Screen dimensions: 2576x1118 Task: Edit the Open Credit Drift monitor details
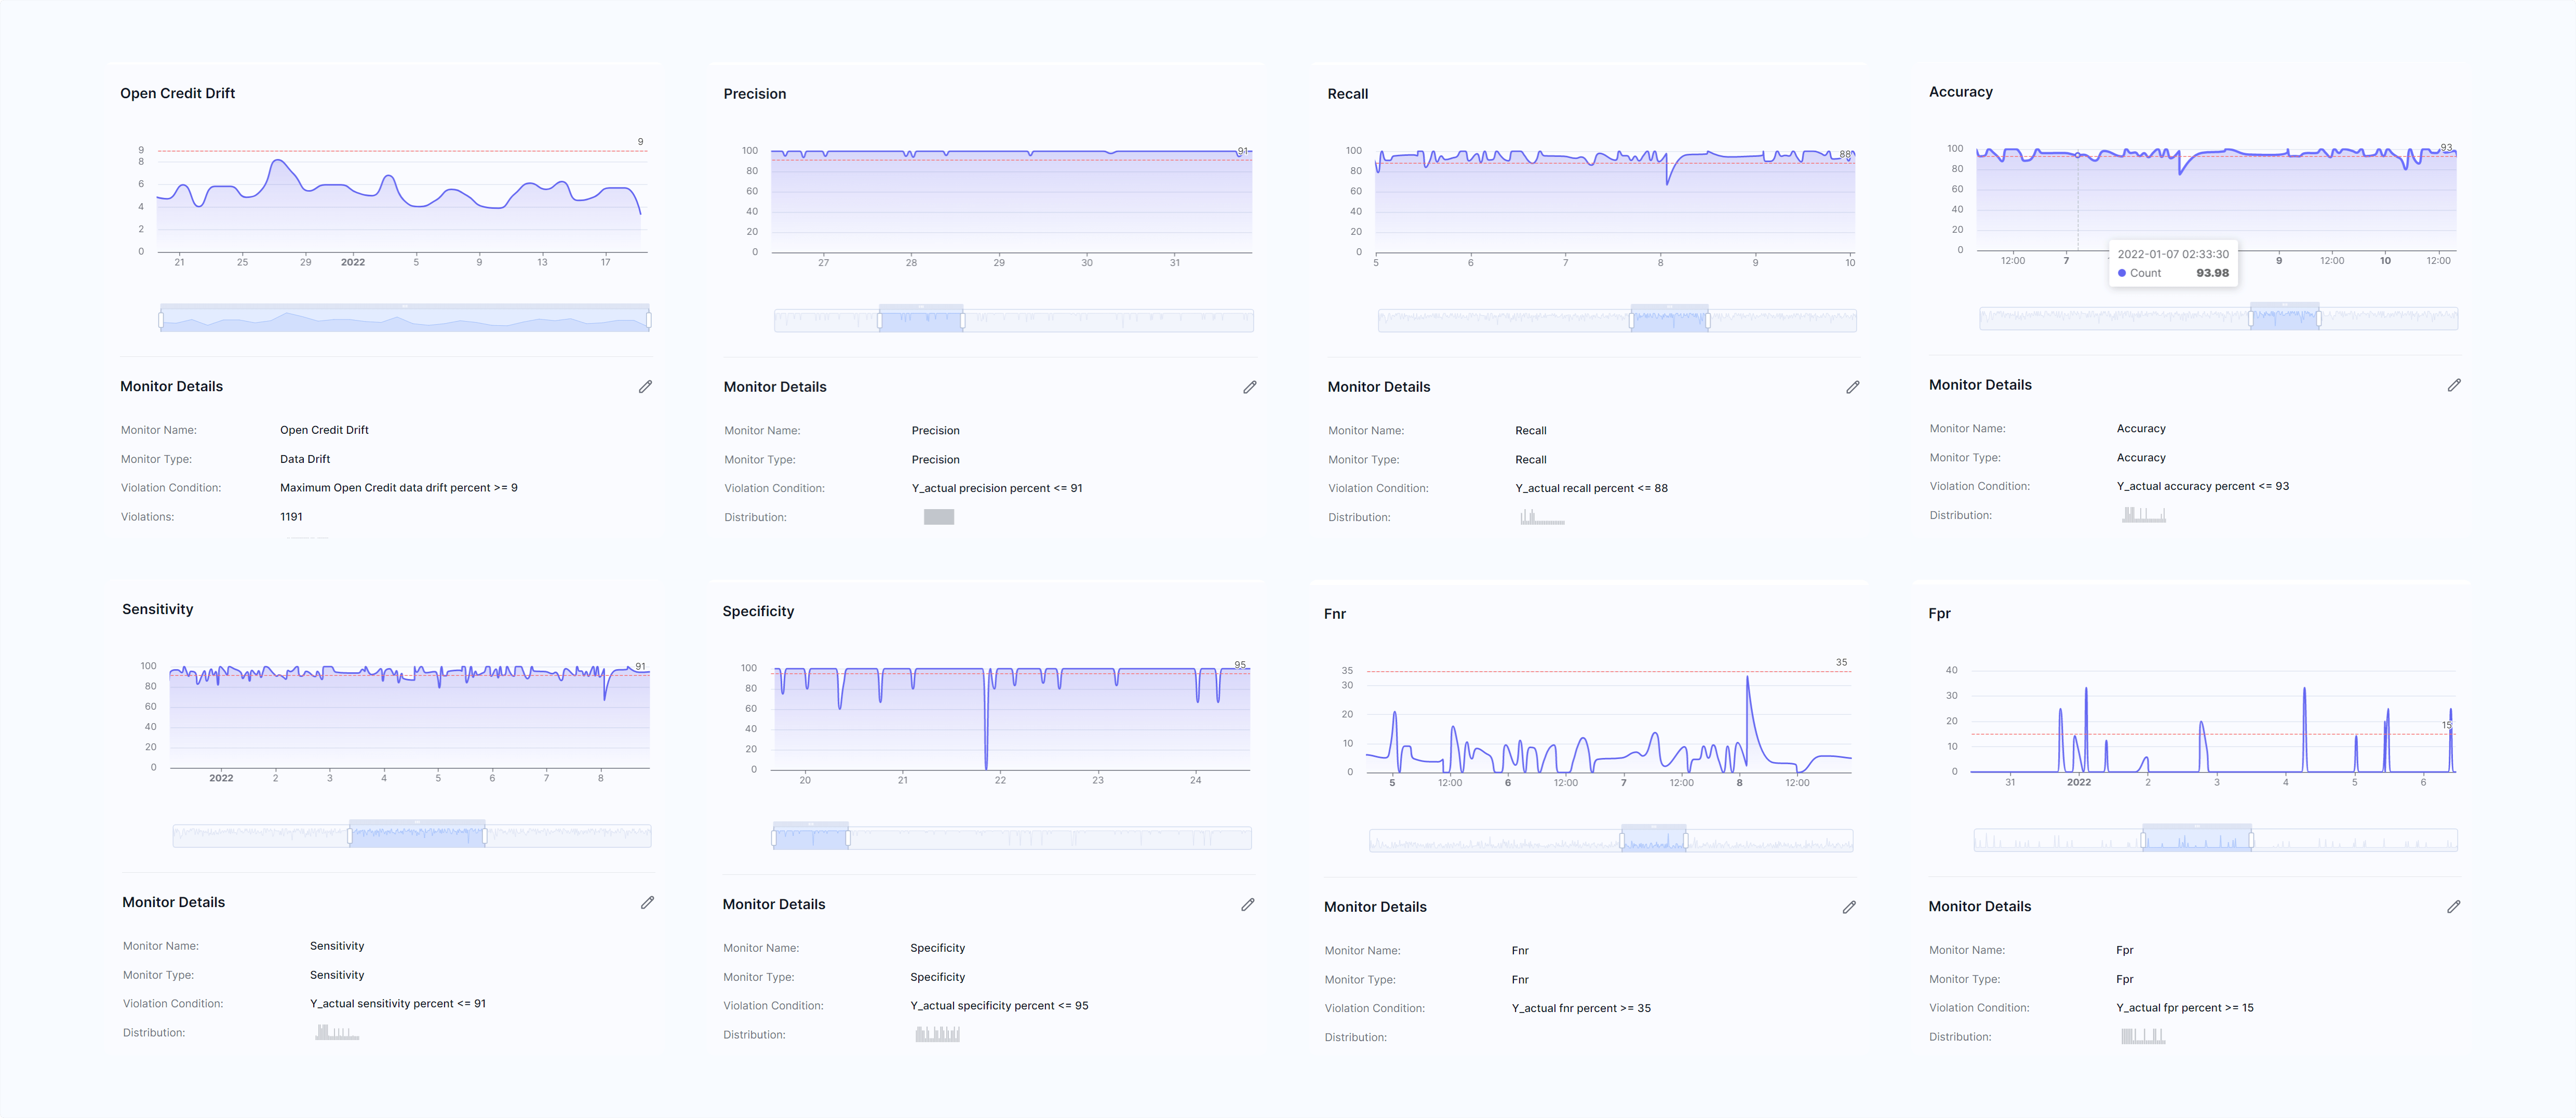(645, 386)
